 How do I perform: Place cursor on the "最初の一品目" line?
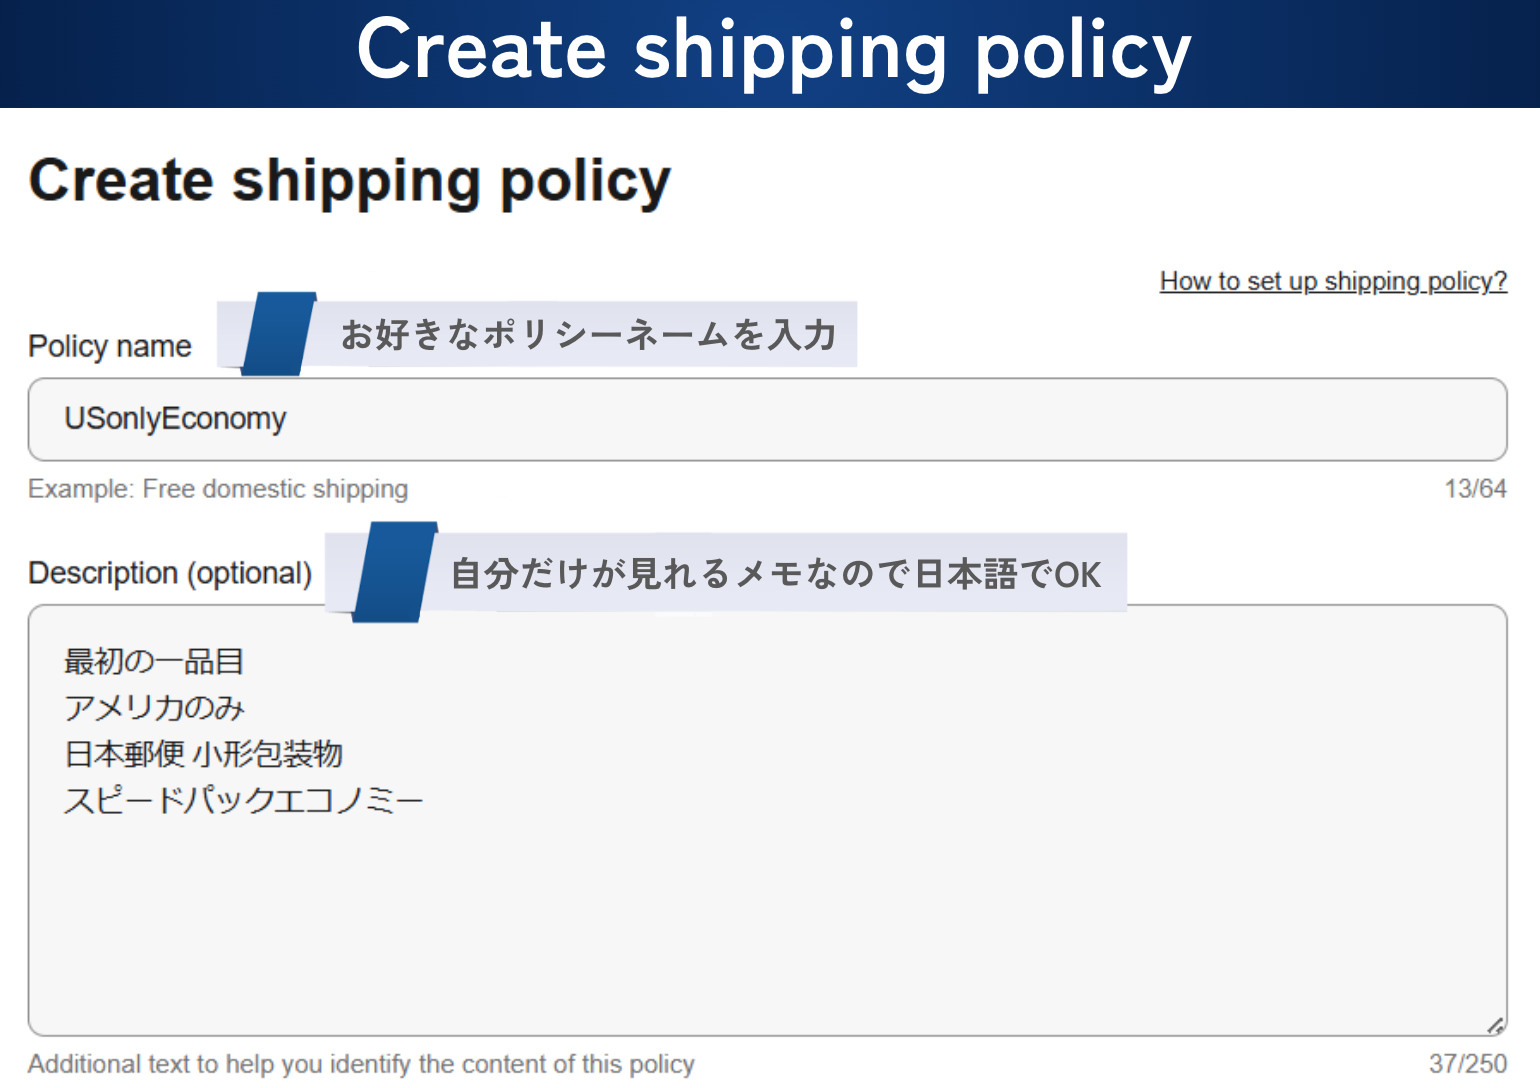pyautogui.click(x=154, y=661)
